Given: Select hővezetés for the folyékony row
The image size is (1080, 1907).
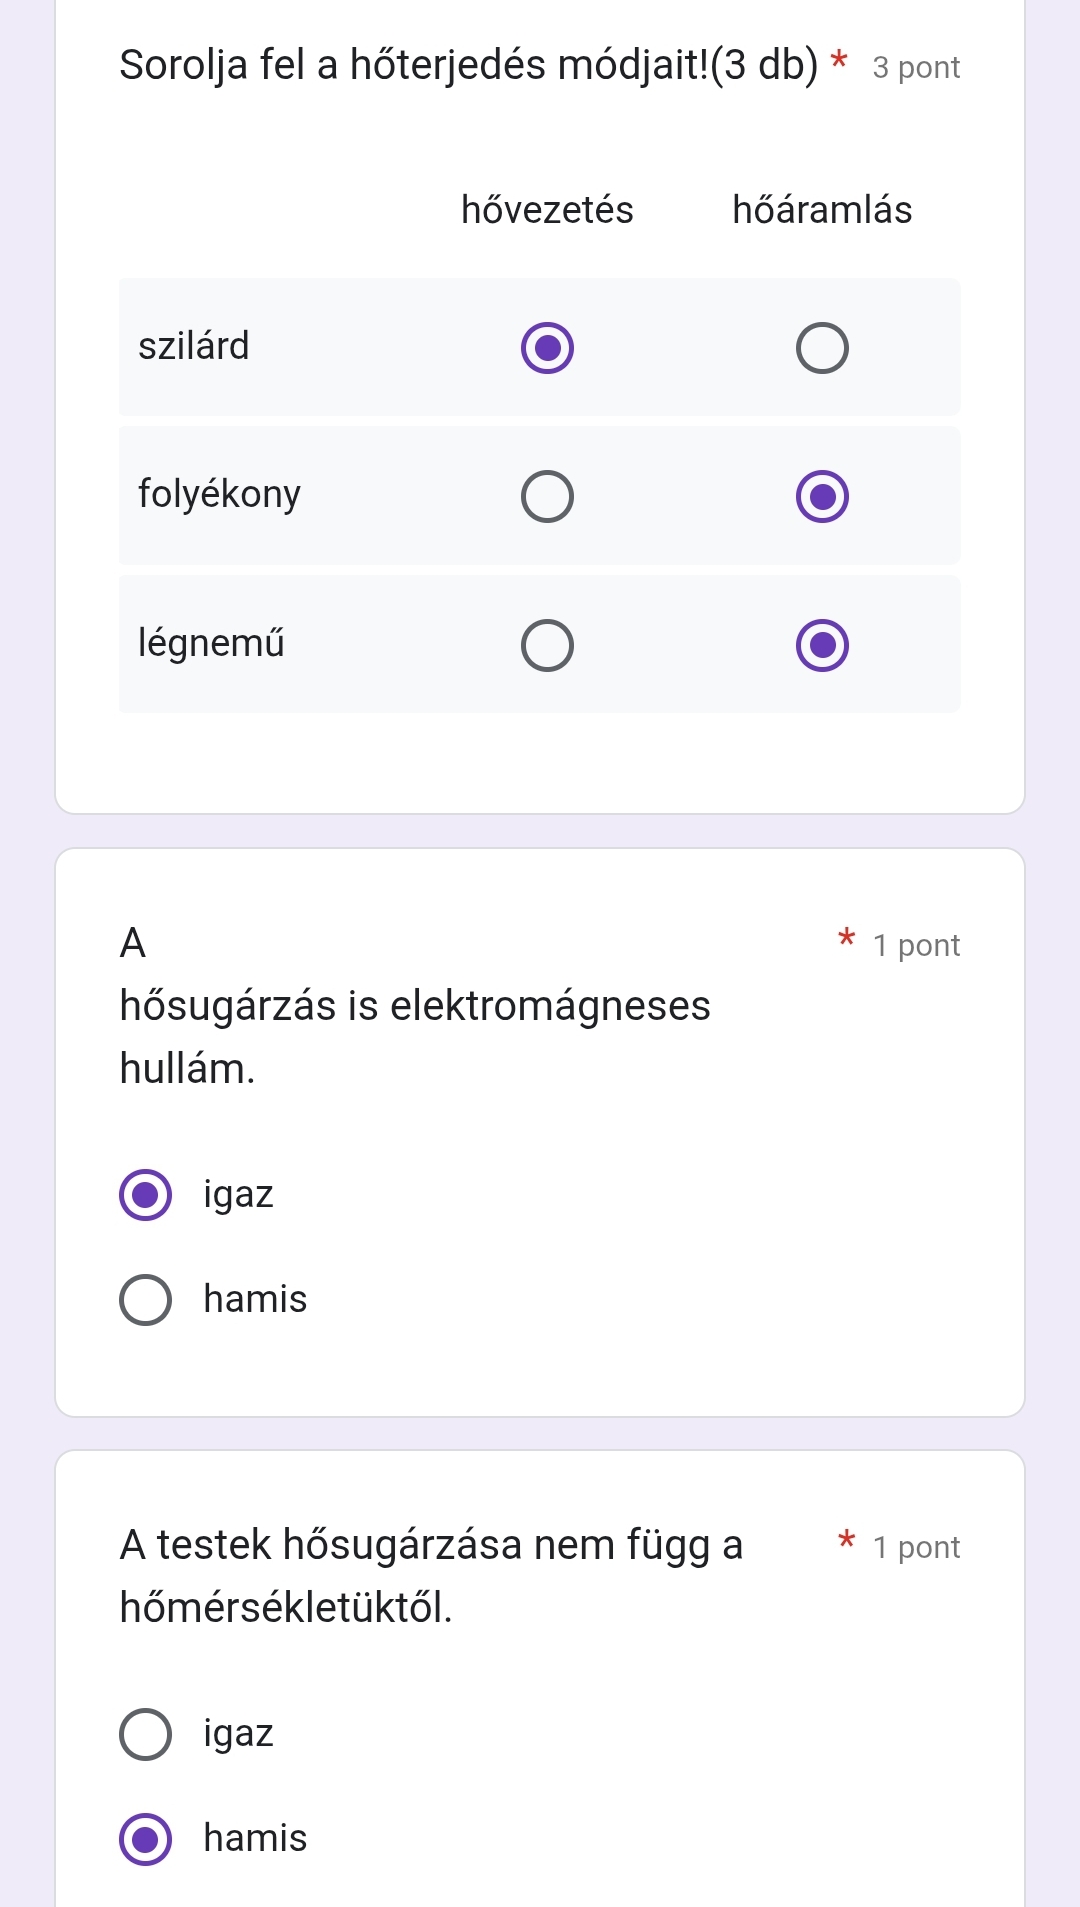Looking at the screenshot, I should point(547,497).
